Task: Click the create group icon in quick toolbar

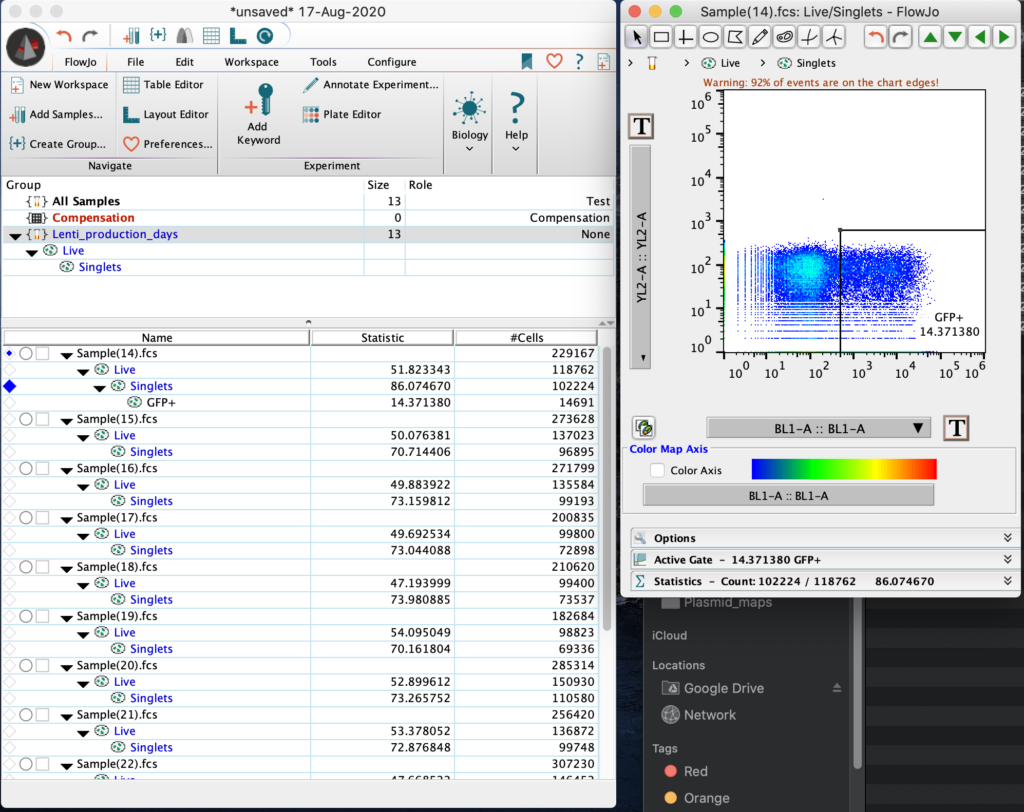Action: [158, 35]
